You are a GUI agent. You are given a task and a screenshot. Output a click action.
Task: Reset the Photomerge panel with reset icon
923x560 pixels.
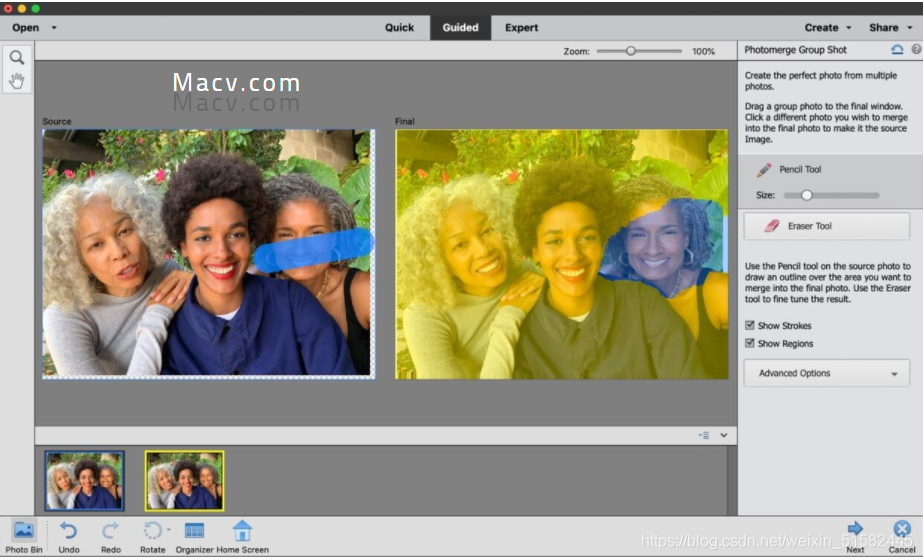click(897, 50)
